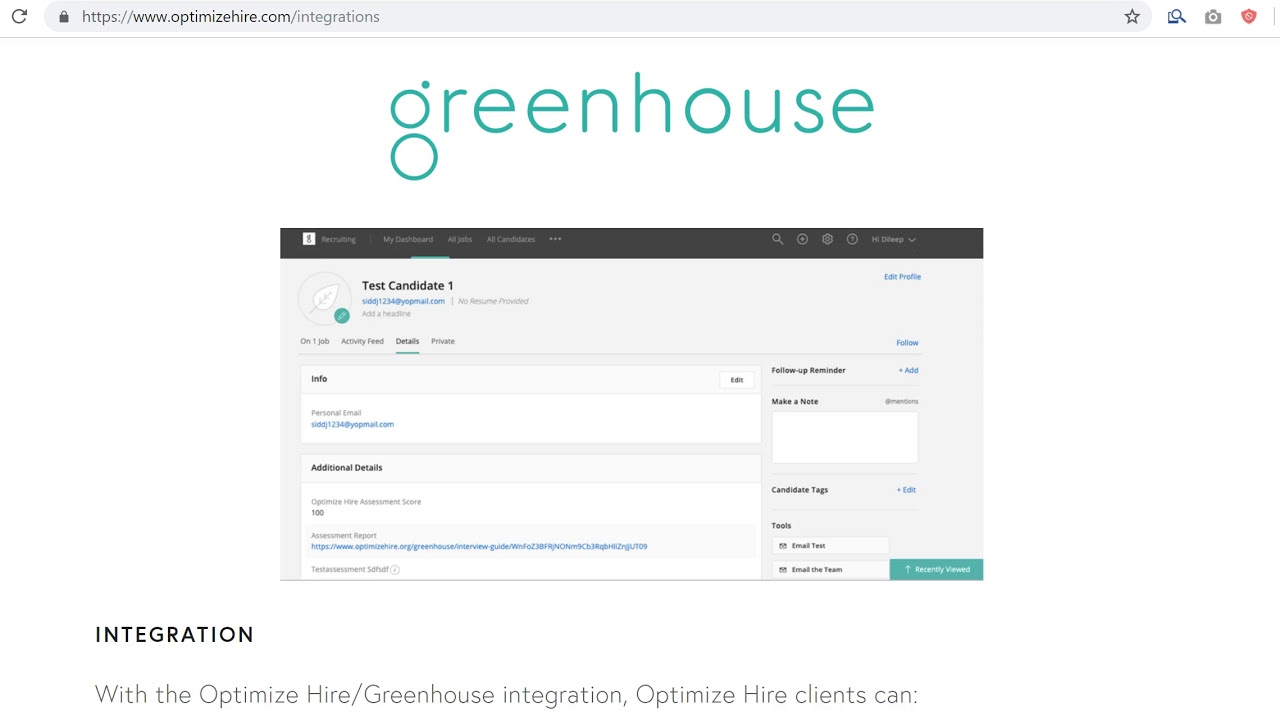Click the browser address bar URL
Image resolution: width=1280 pixels, height=720 pixels.
pos(231,17)
